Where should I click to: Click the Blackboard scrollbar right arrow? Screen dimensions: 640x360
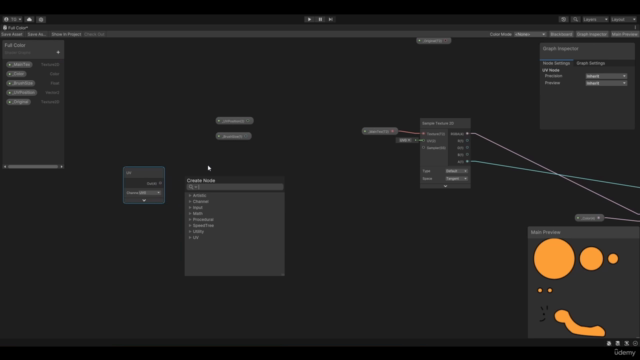tap(62, 167)
